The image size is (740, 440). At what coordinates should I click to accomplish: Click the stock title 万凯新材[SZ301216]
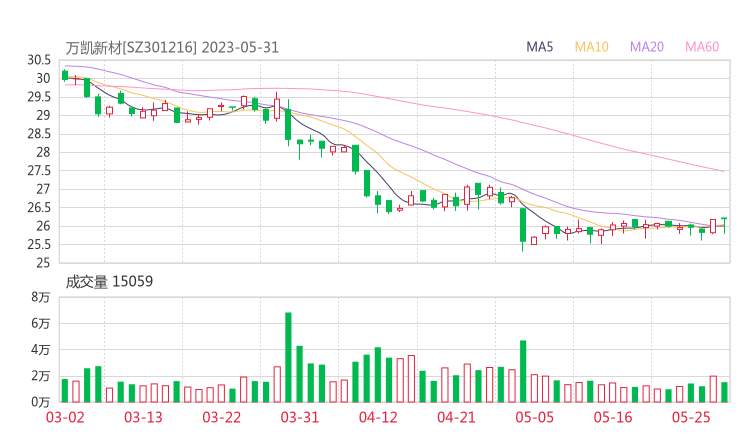tap(132, 47)
